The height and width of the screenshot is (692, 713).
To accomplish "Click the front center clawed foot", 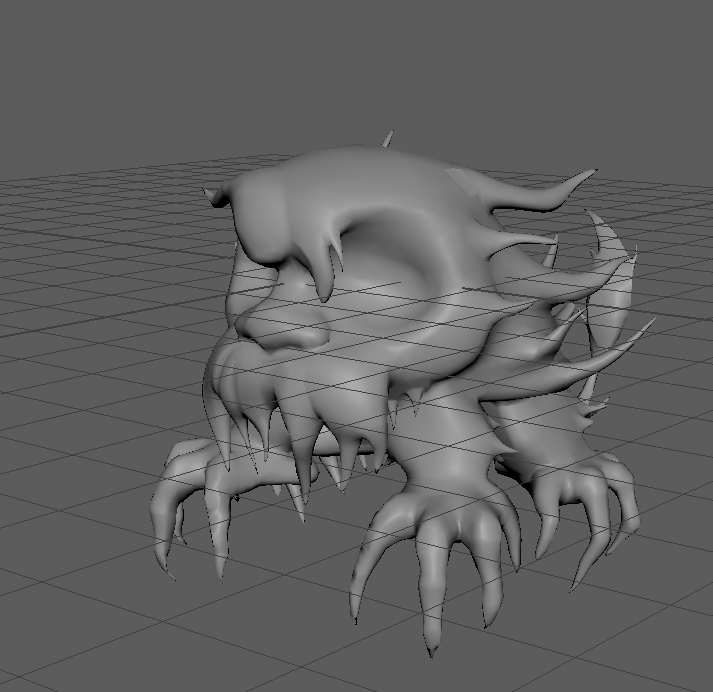I will tap(440, 540).
